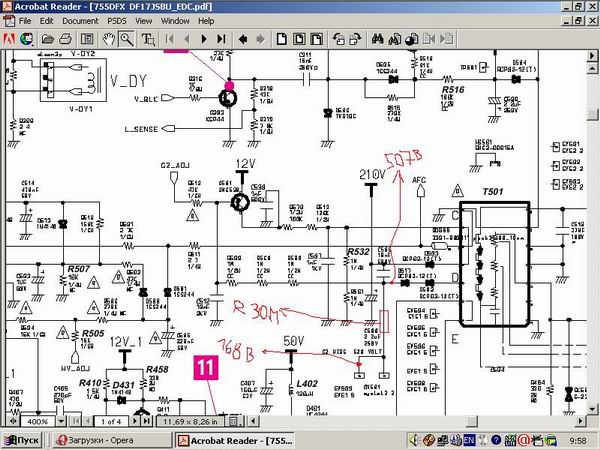Click the next highlight icon
This screenshot has height=450, width=600.
click(x=446, y=39)
